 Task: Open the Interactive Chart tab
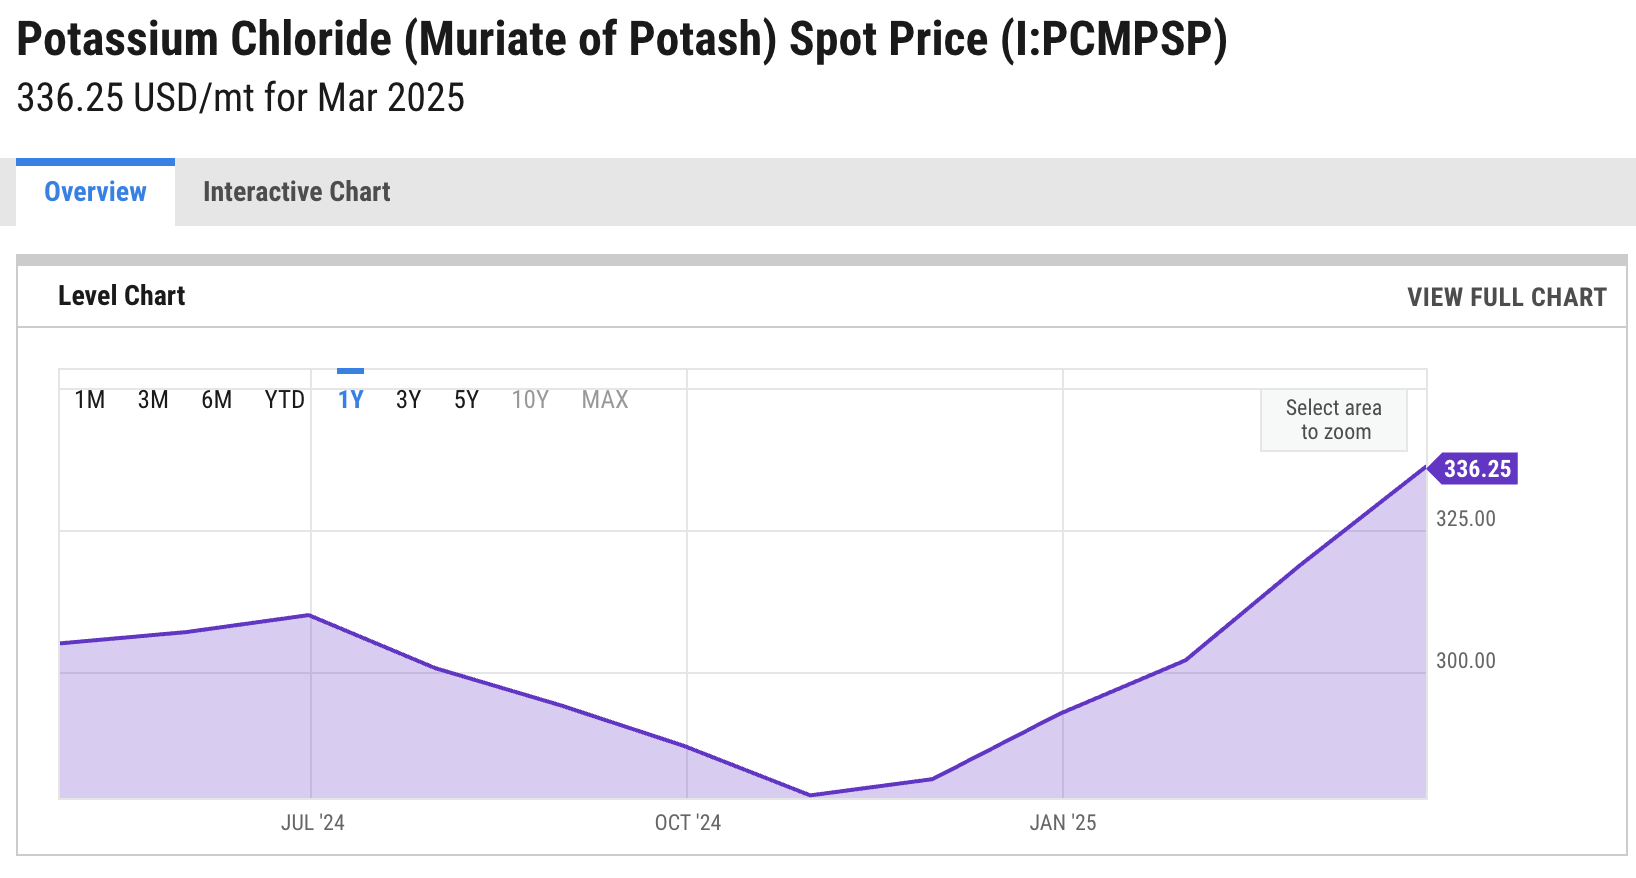[296, 192]
